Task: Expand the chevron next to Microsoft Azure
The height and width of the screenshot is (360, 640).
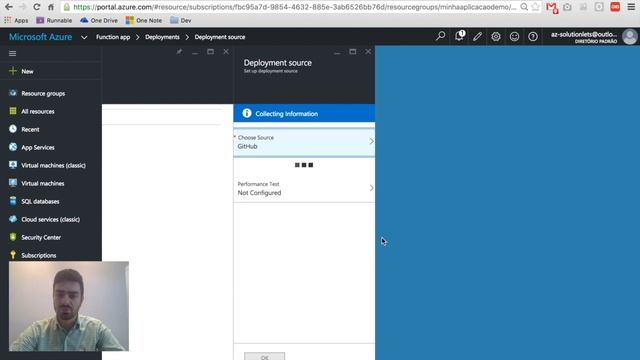Action: pyautogui.click(x=84, y=37)
